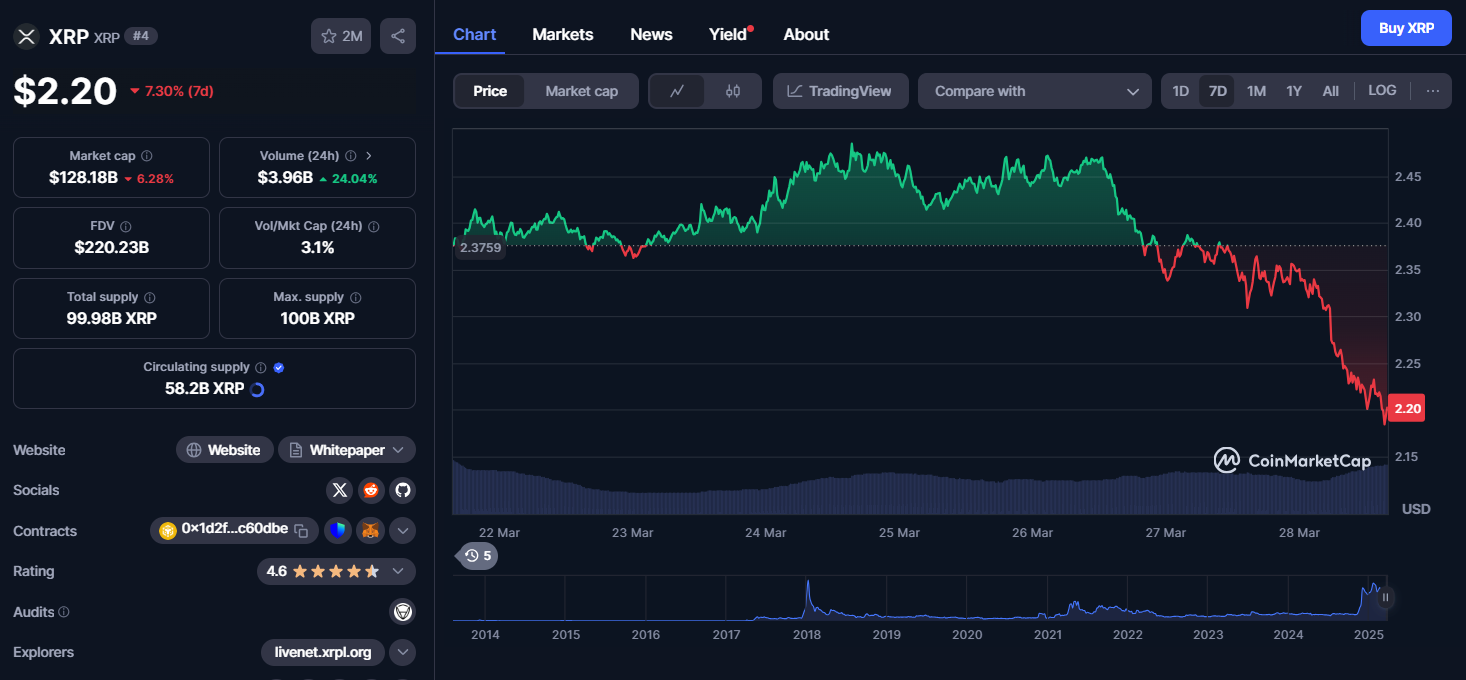Image resolution: width=1466 pixels, height=680 pixels.
Task: Open livenet.xrpl.org explorer link
Action: (323, 652)
